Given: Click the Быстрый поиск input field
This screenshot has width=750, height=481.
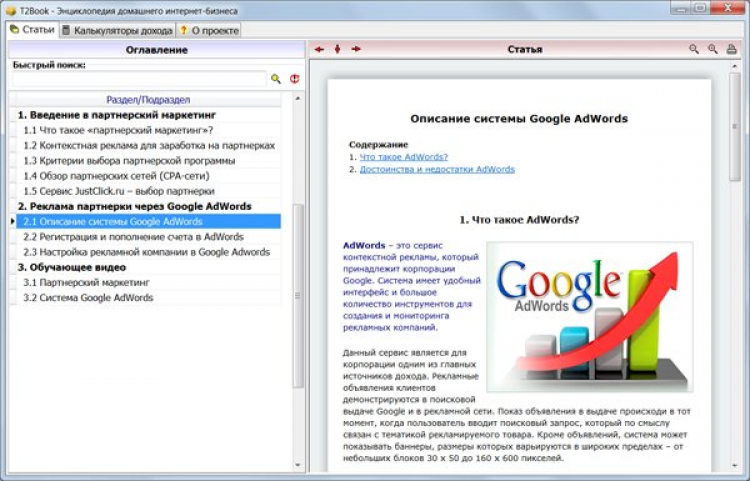Looking at the screenshot, I should coord(139,79).
